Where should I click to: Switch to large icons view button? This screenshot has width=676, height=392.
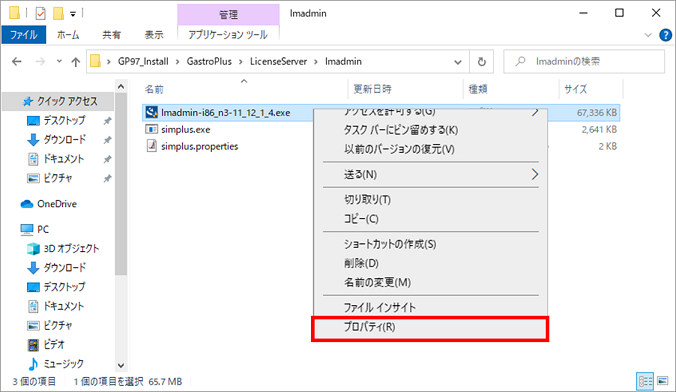coord(663,381)
